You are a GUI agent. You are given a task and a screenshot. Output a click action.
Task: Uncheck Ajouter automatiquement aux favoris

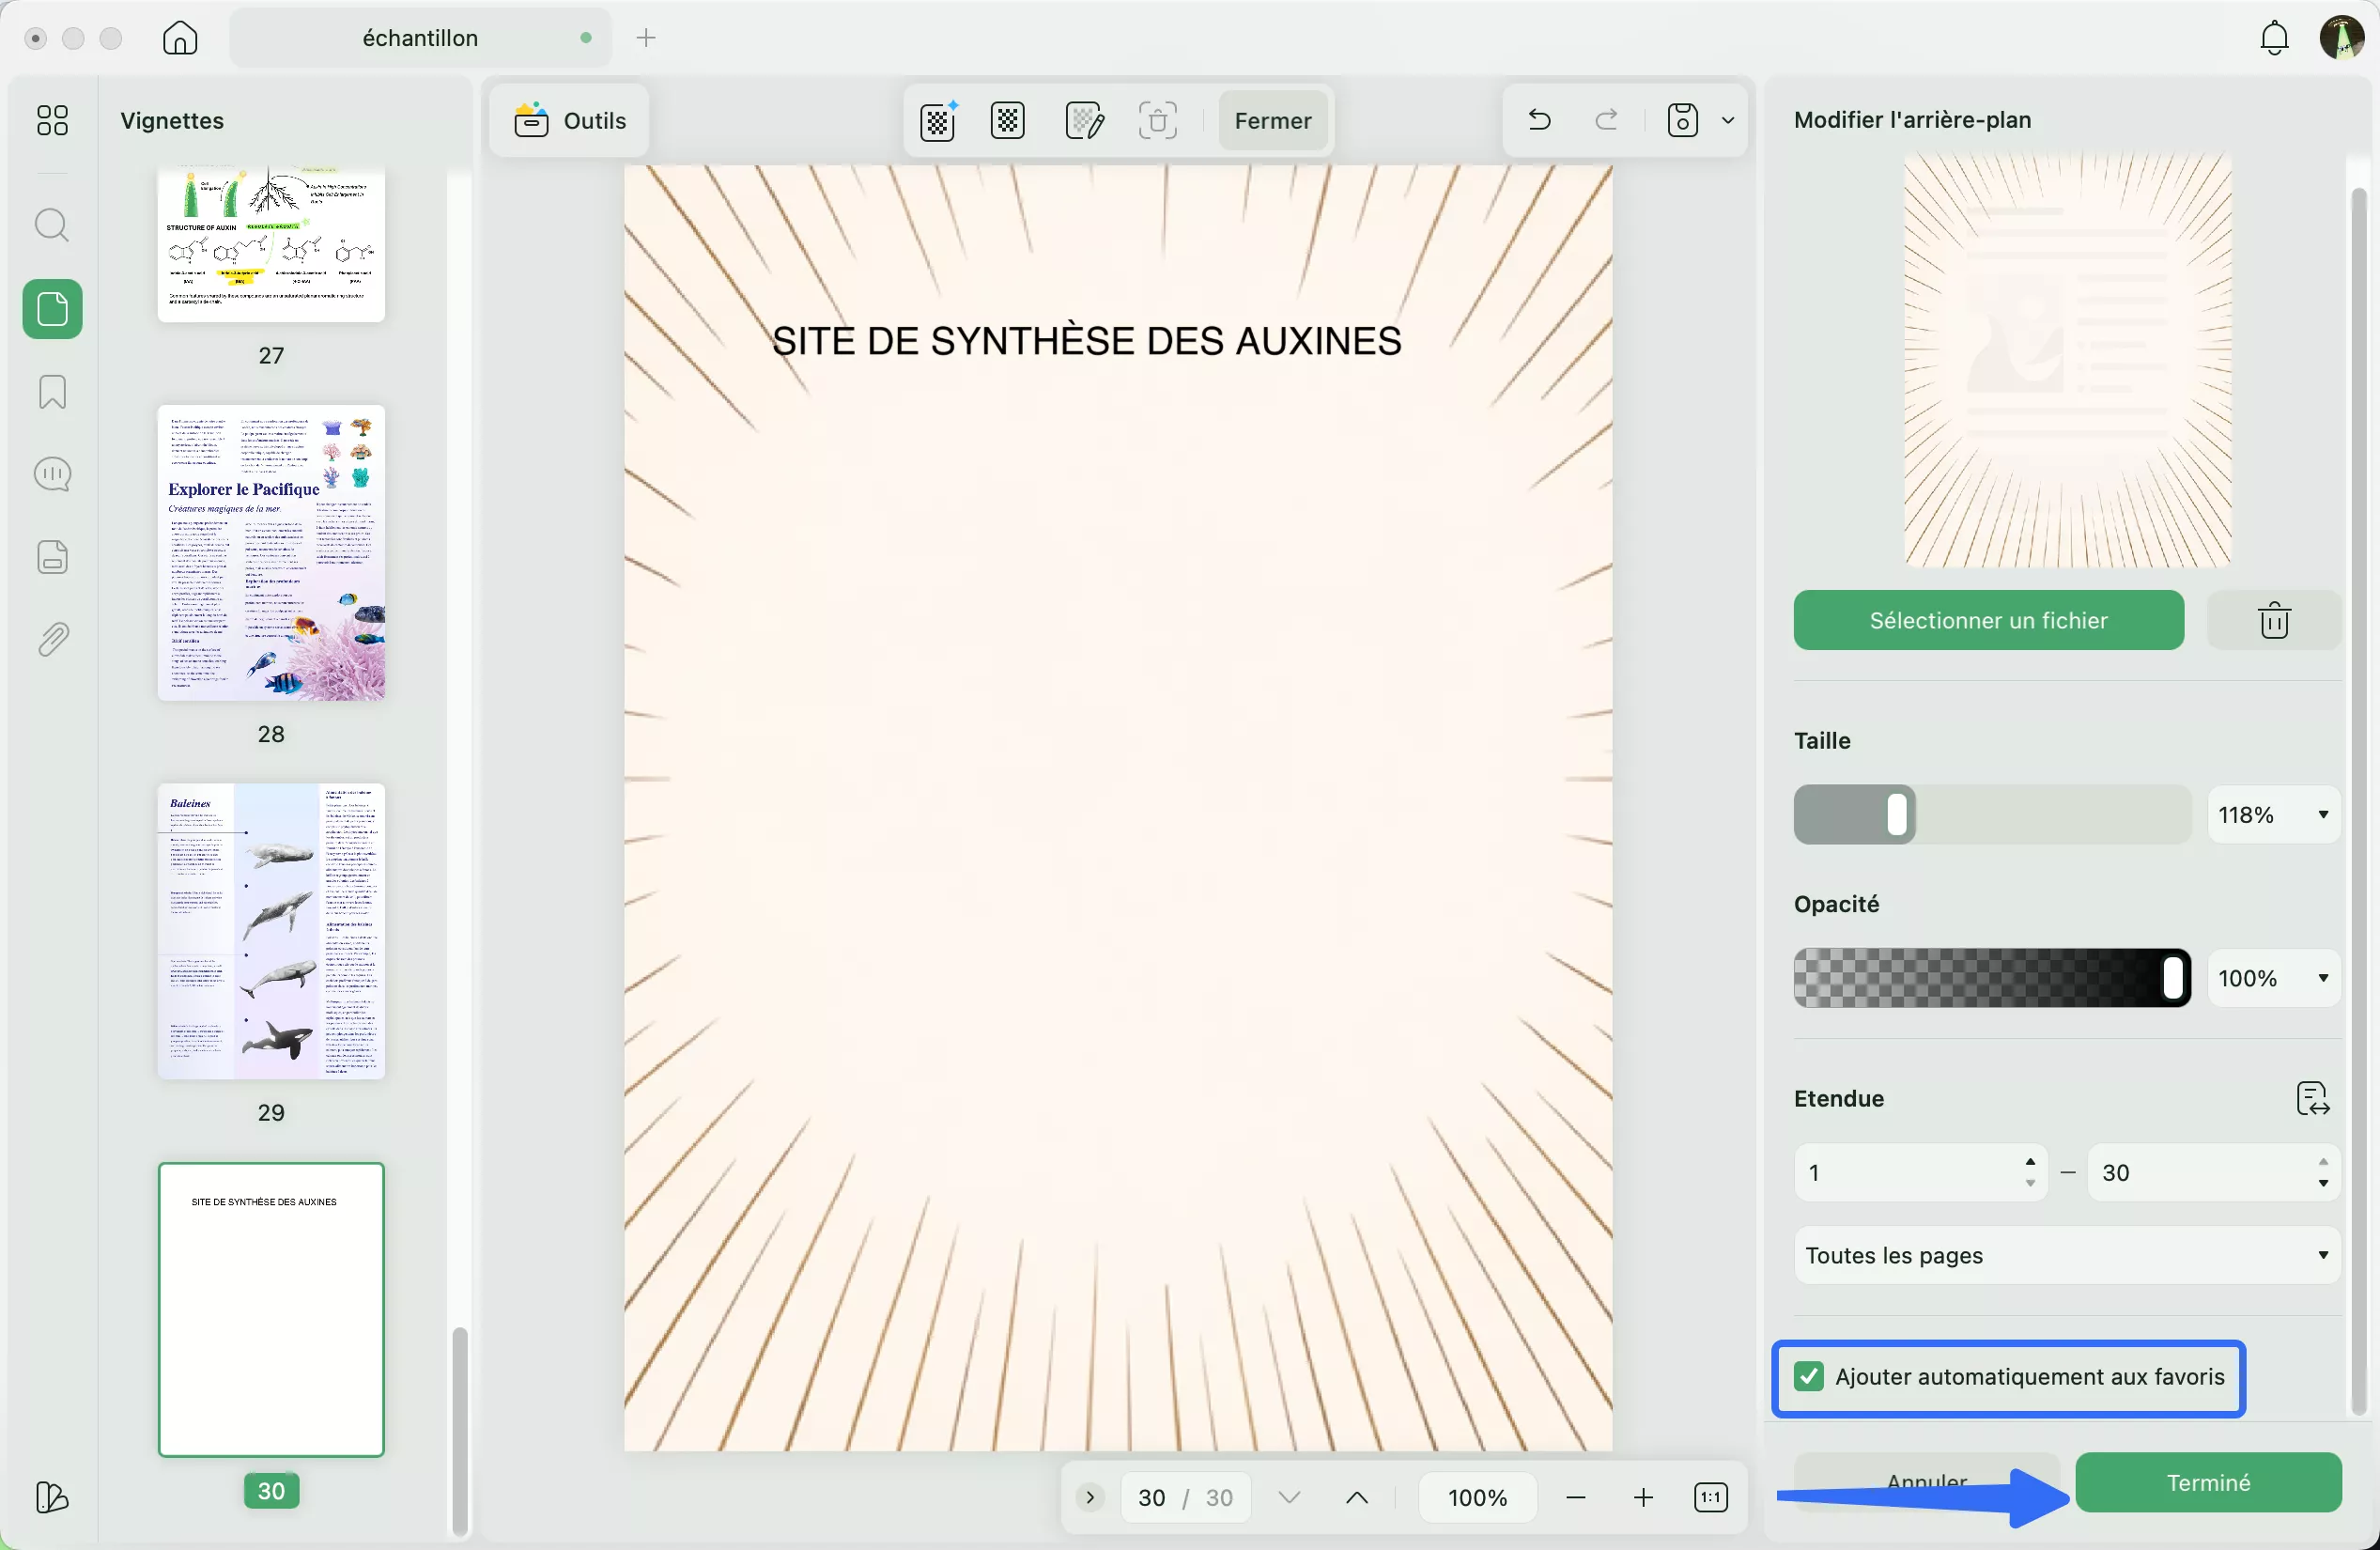click(x=1808, y=1377)
